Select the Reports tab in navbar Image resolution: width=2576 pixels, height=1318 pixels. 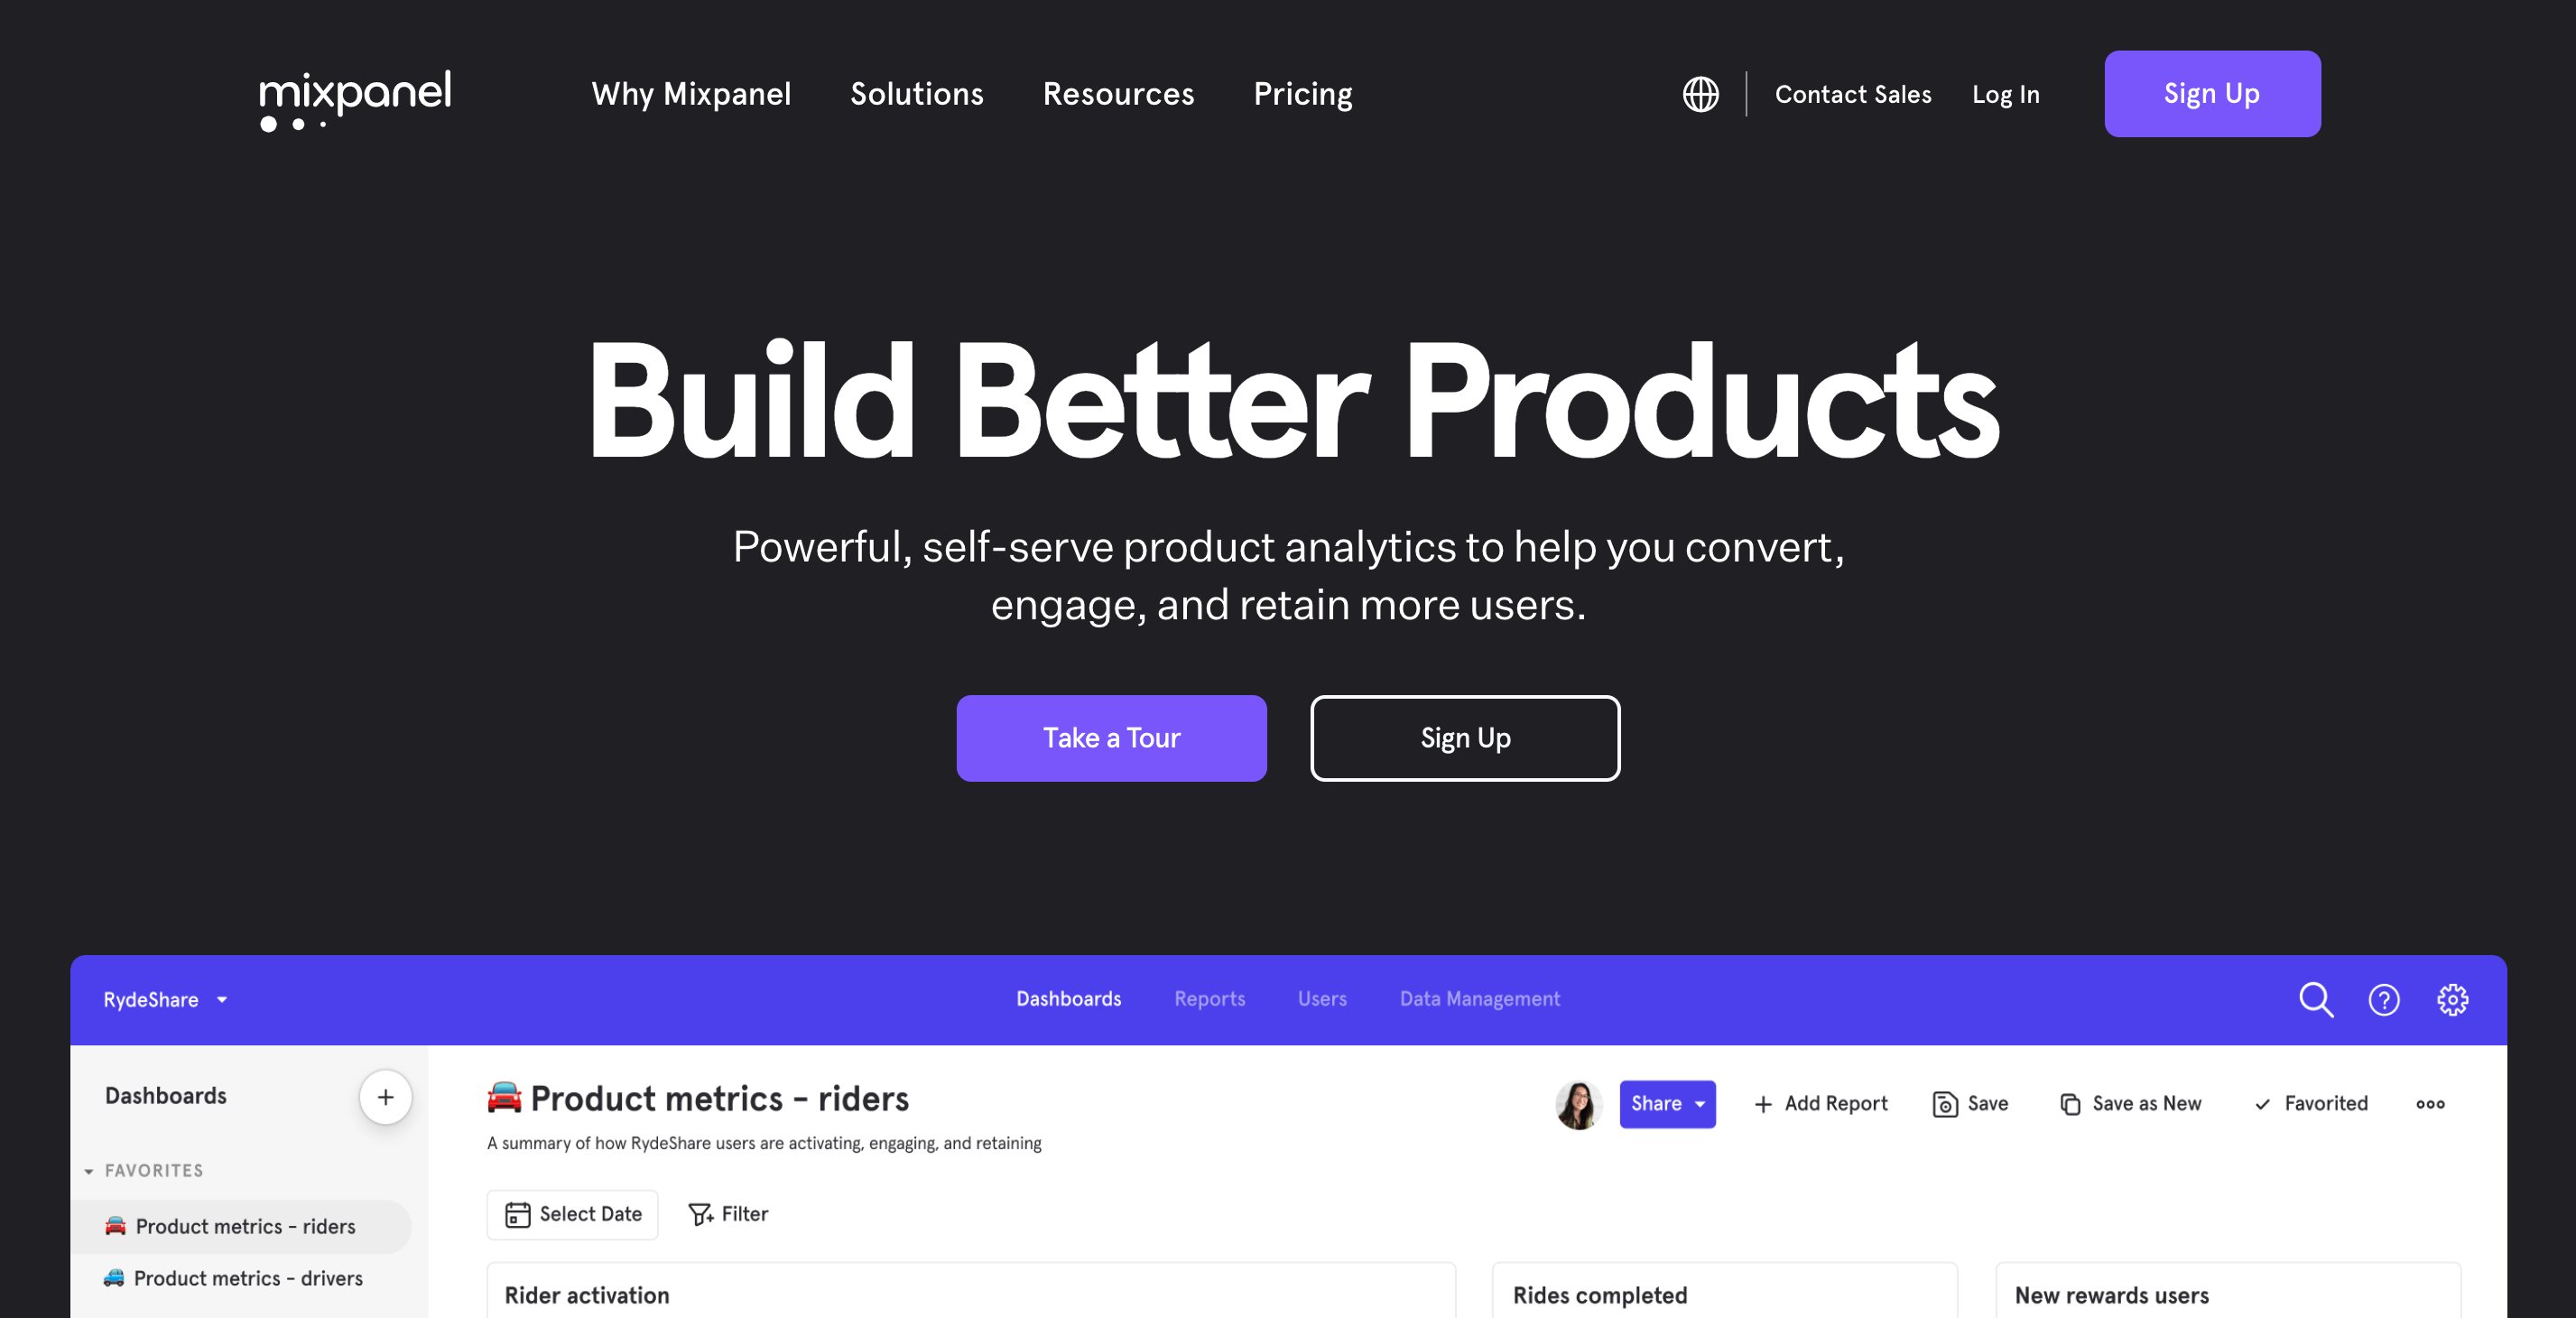tap(1209, 998)
